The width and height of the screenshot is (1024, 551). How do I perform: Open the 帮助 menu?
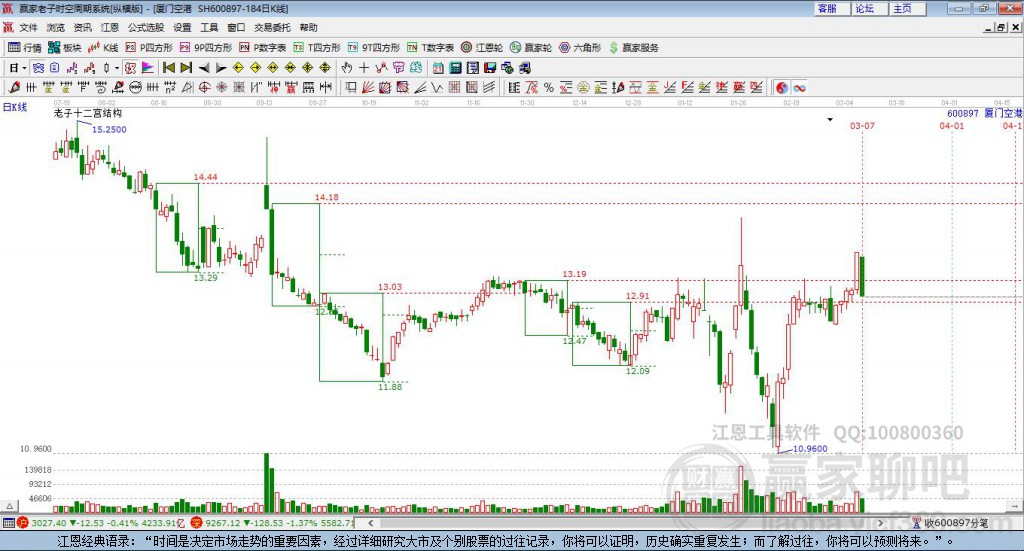[x=308, y=27]
